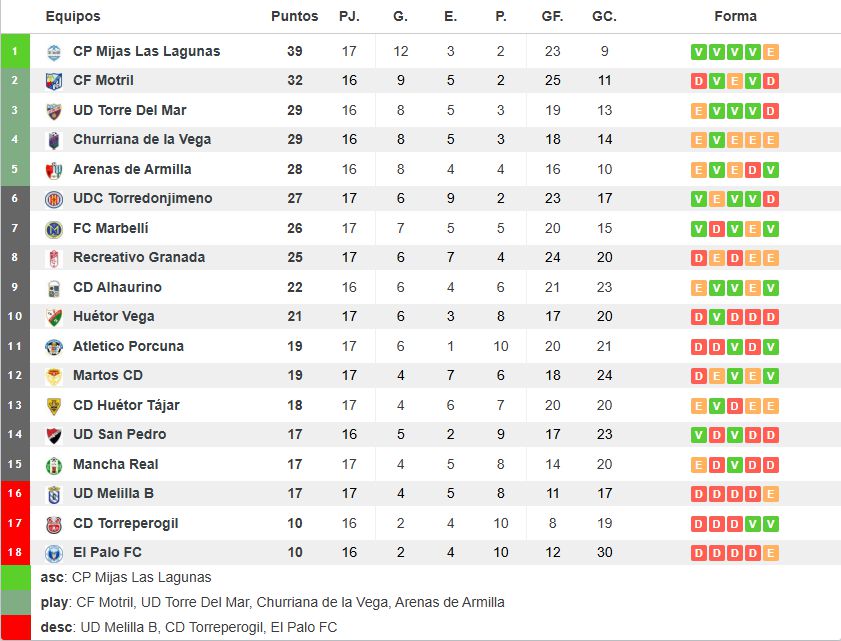Click Martos CD's latest form result badge

[x=770, y=376]
